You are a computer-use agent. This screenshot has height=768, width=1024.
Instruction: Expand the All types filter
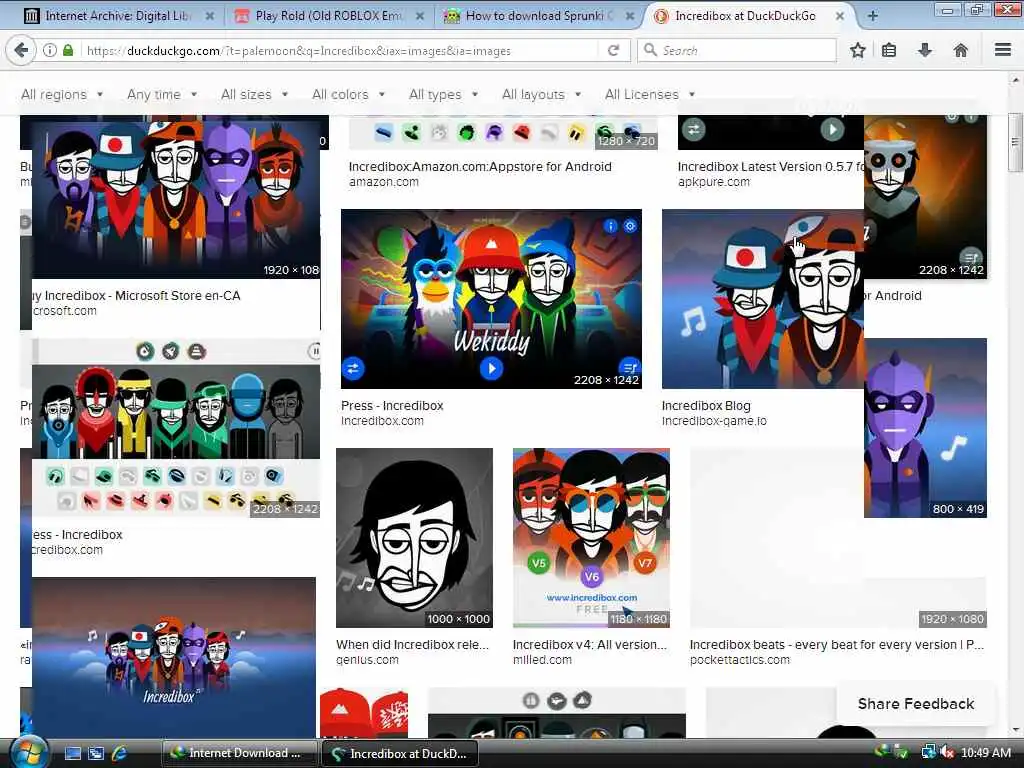[443, 95]
